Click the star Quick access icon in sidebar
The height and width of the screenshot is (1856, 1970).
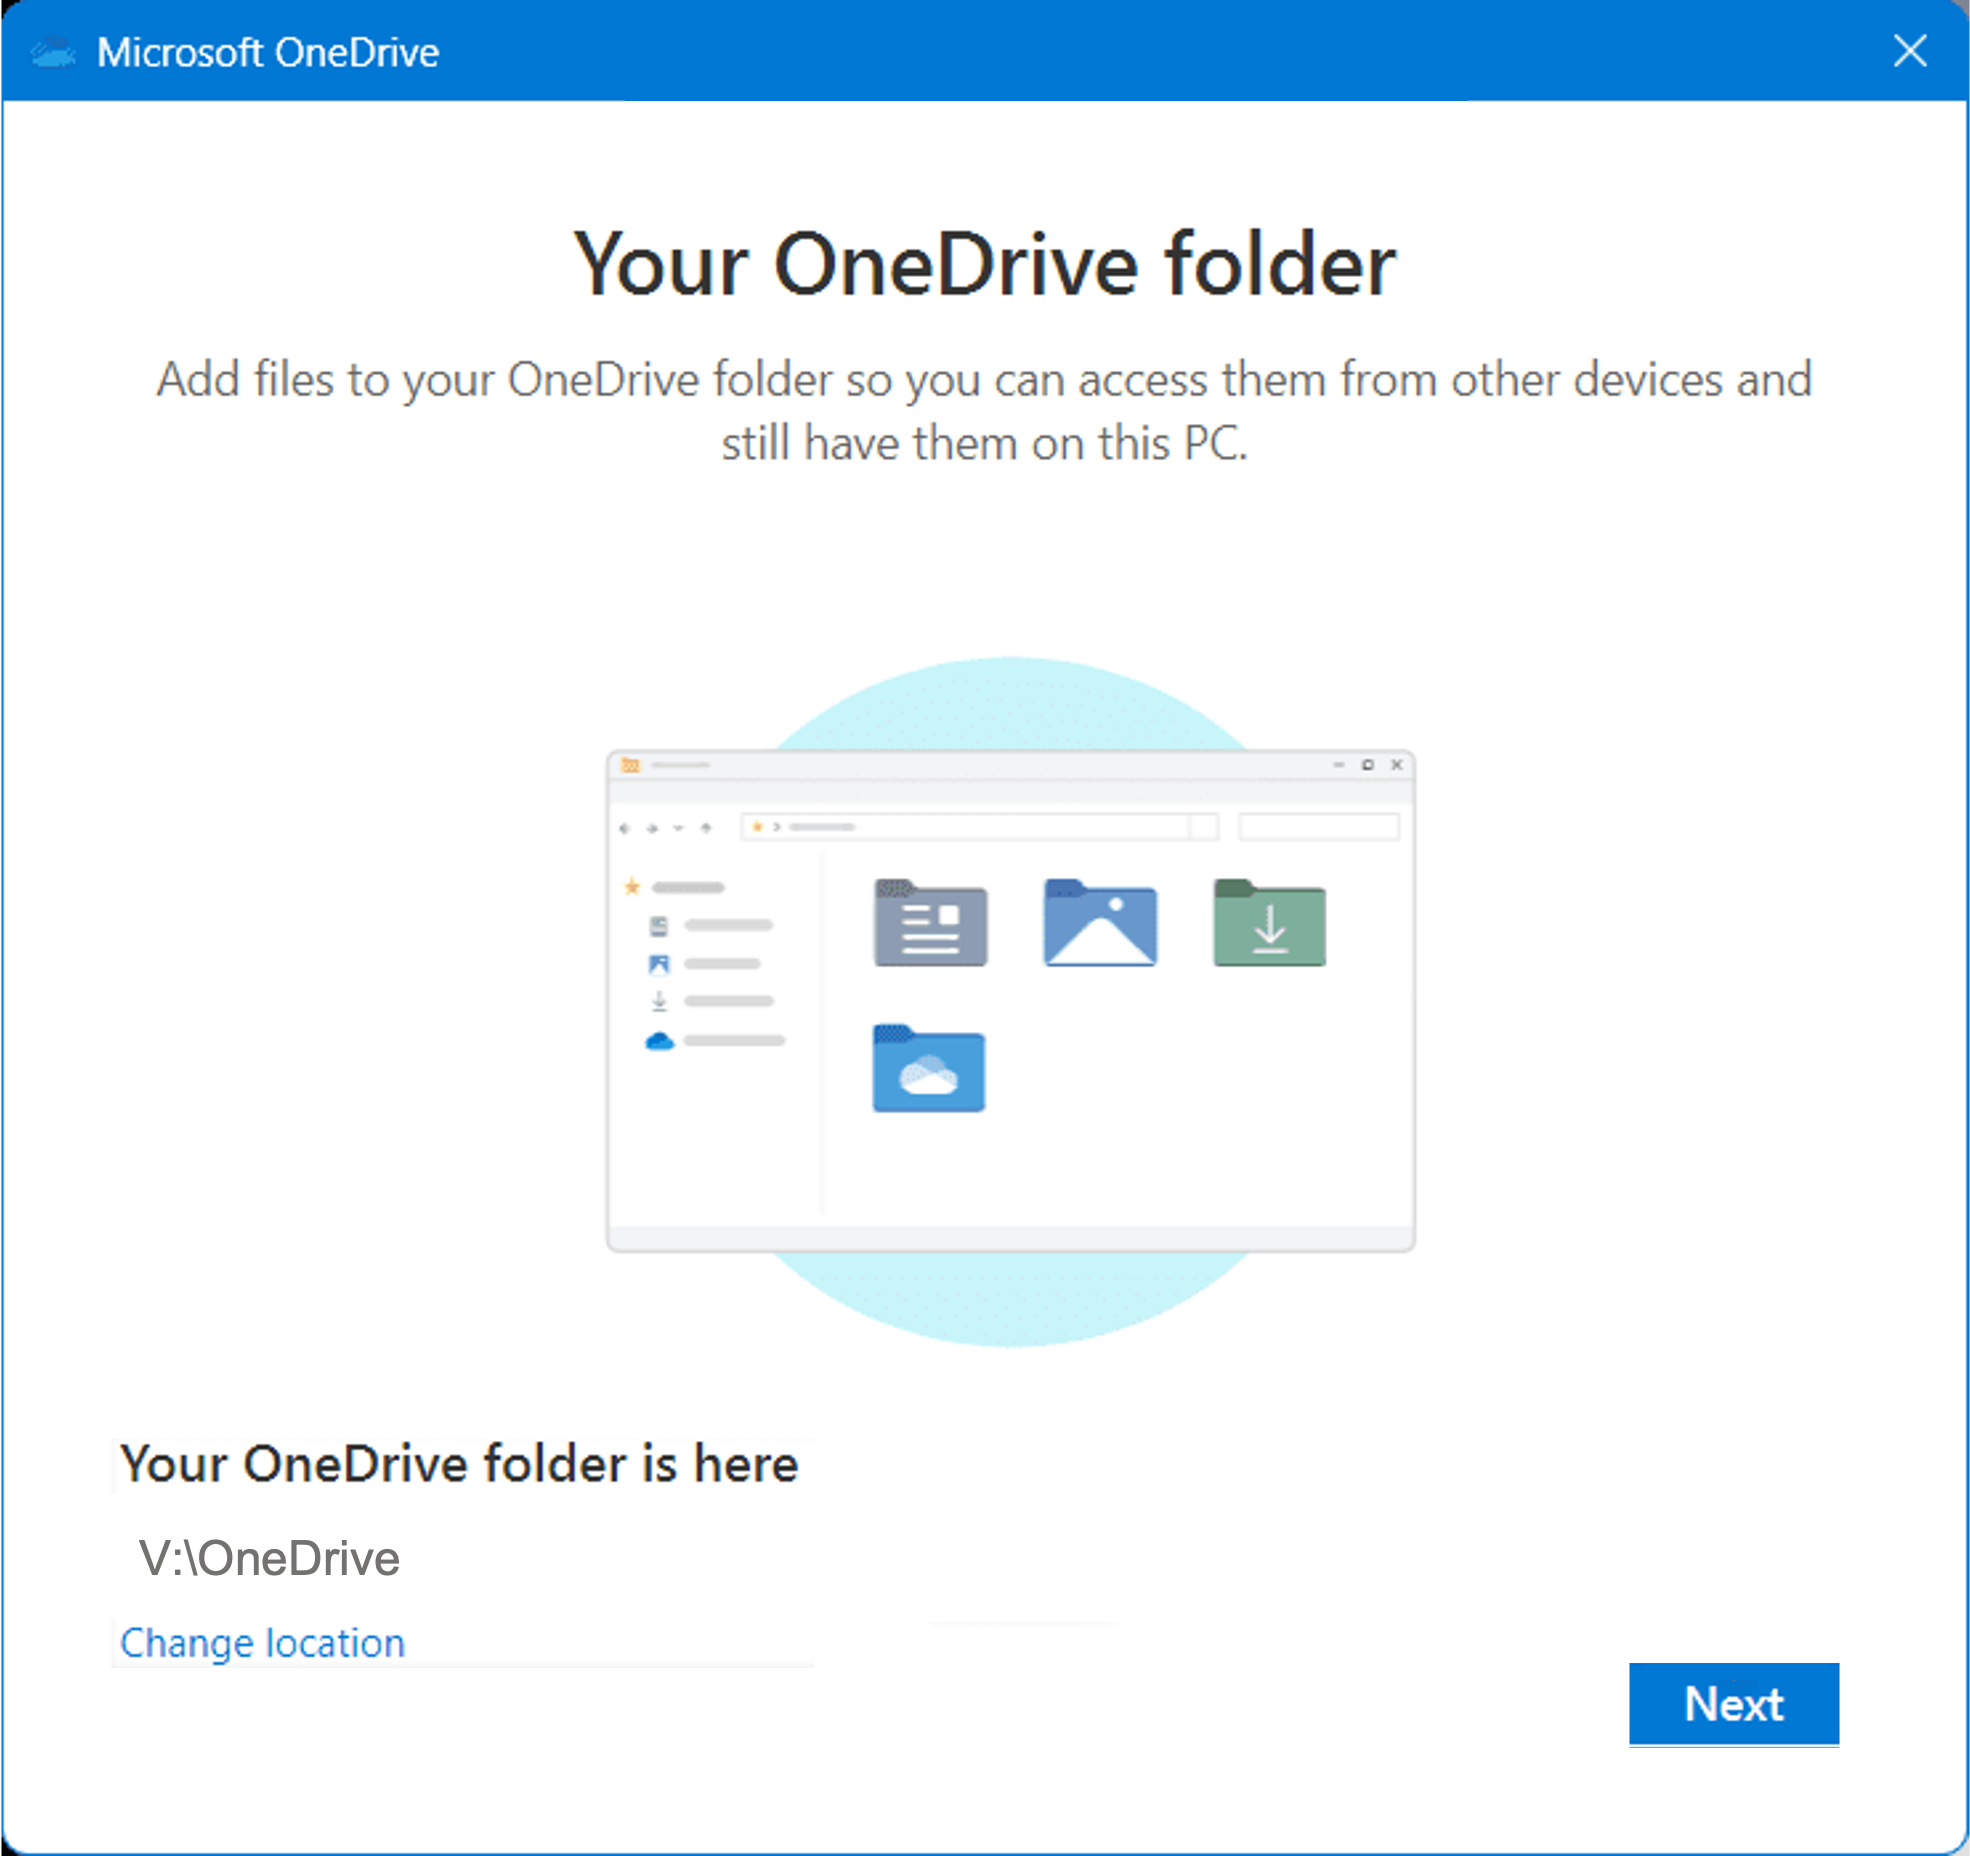click(632, 887)
